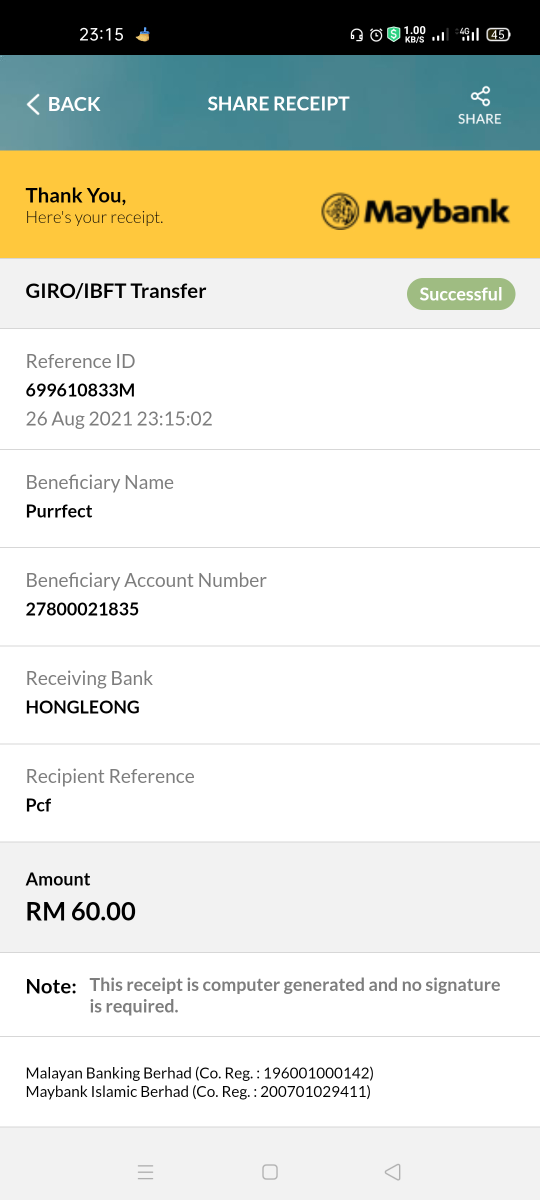Screen dimensions: 540x1200
Task: Tap the Successful status badge
Action: (461, 294)
